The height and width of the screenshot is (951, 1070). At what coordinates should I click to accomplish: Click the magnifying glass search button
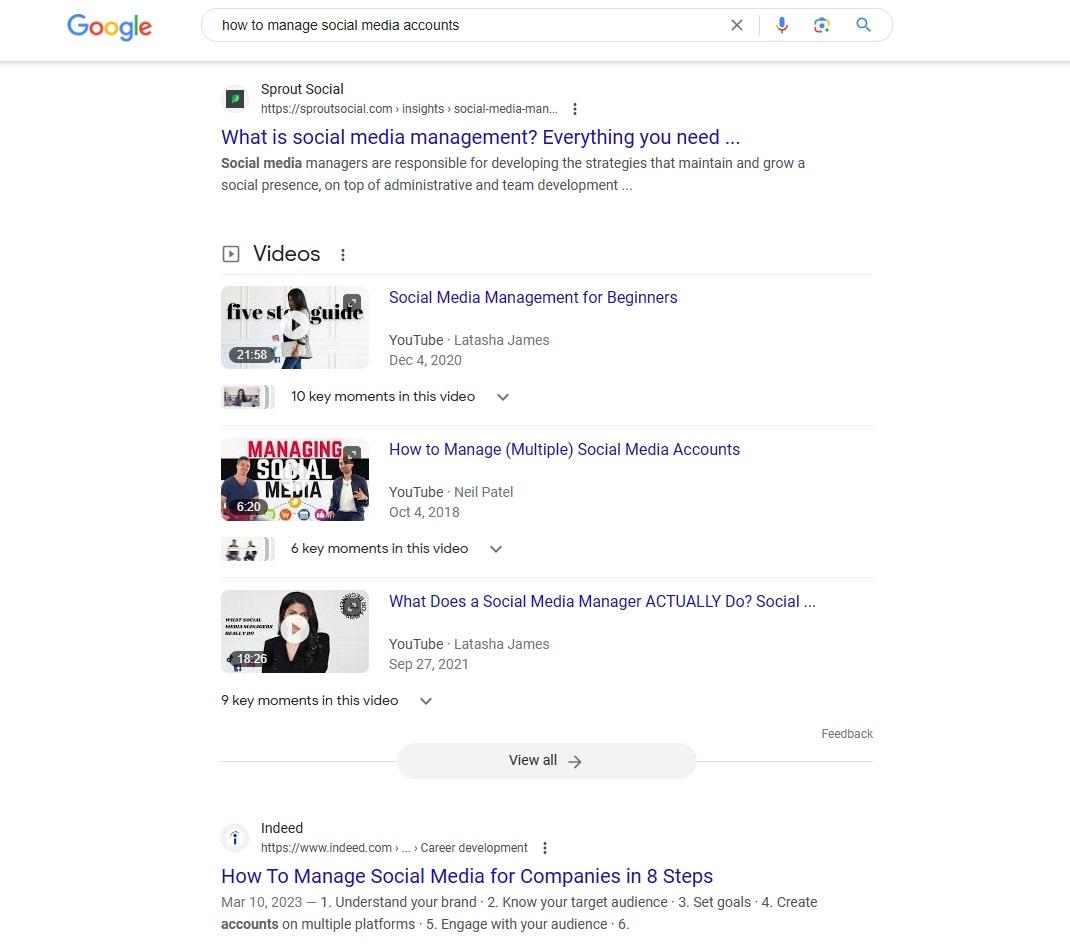[x=863, y=25]
